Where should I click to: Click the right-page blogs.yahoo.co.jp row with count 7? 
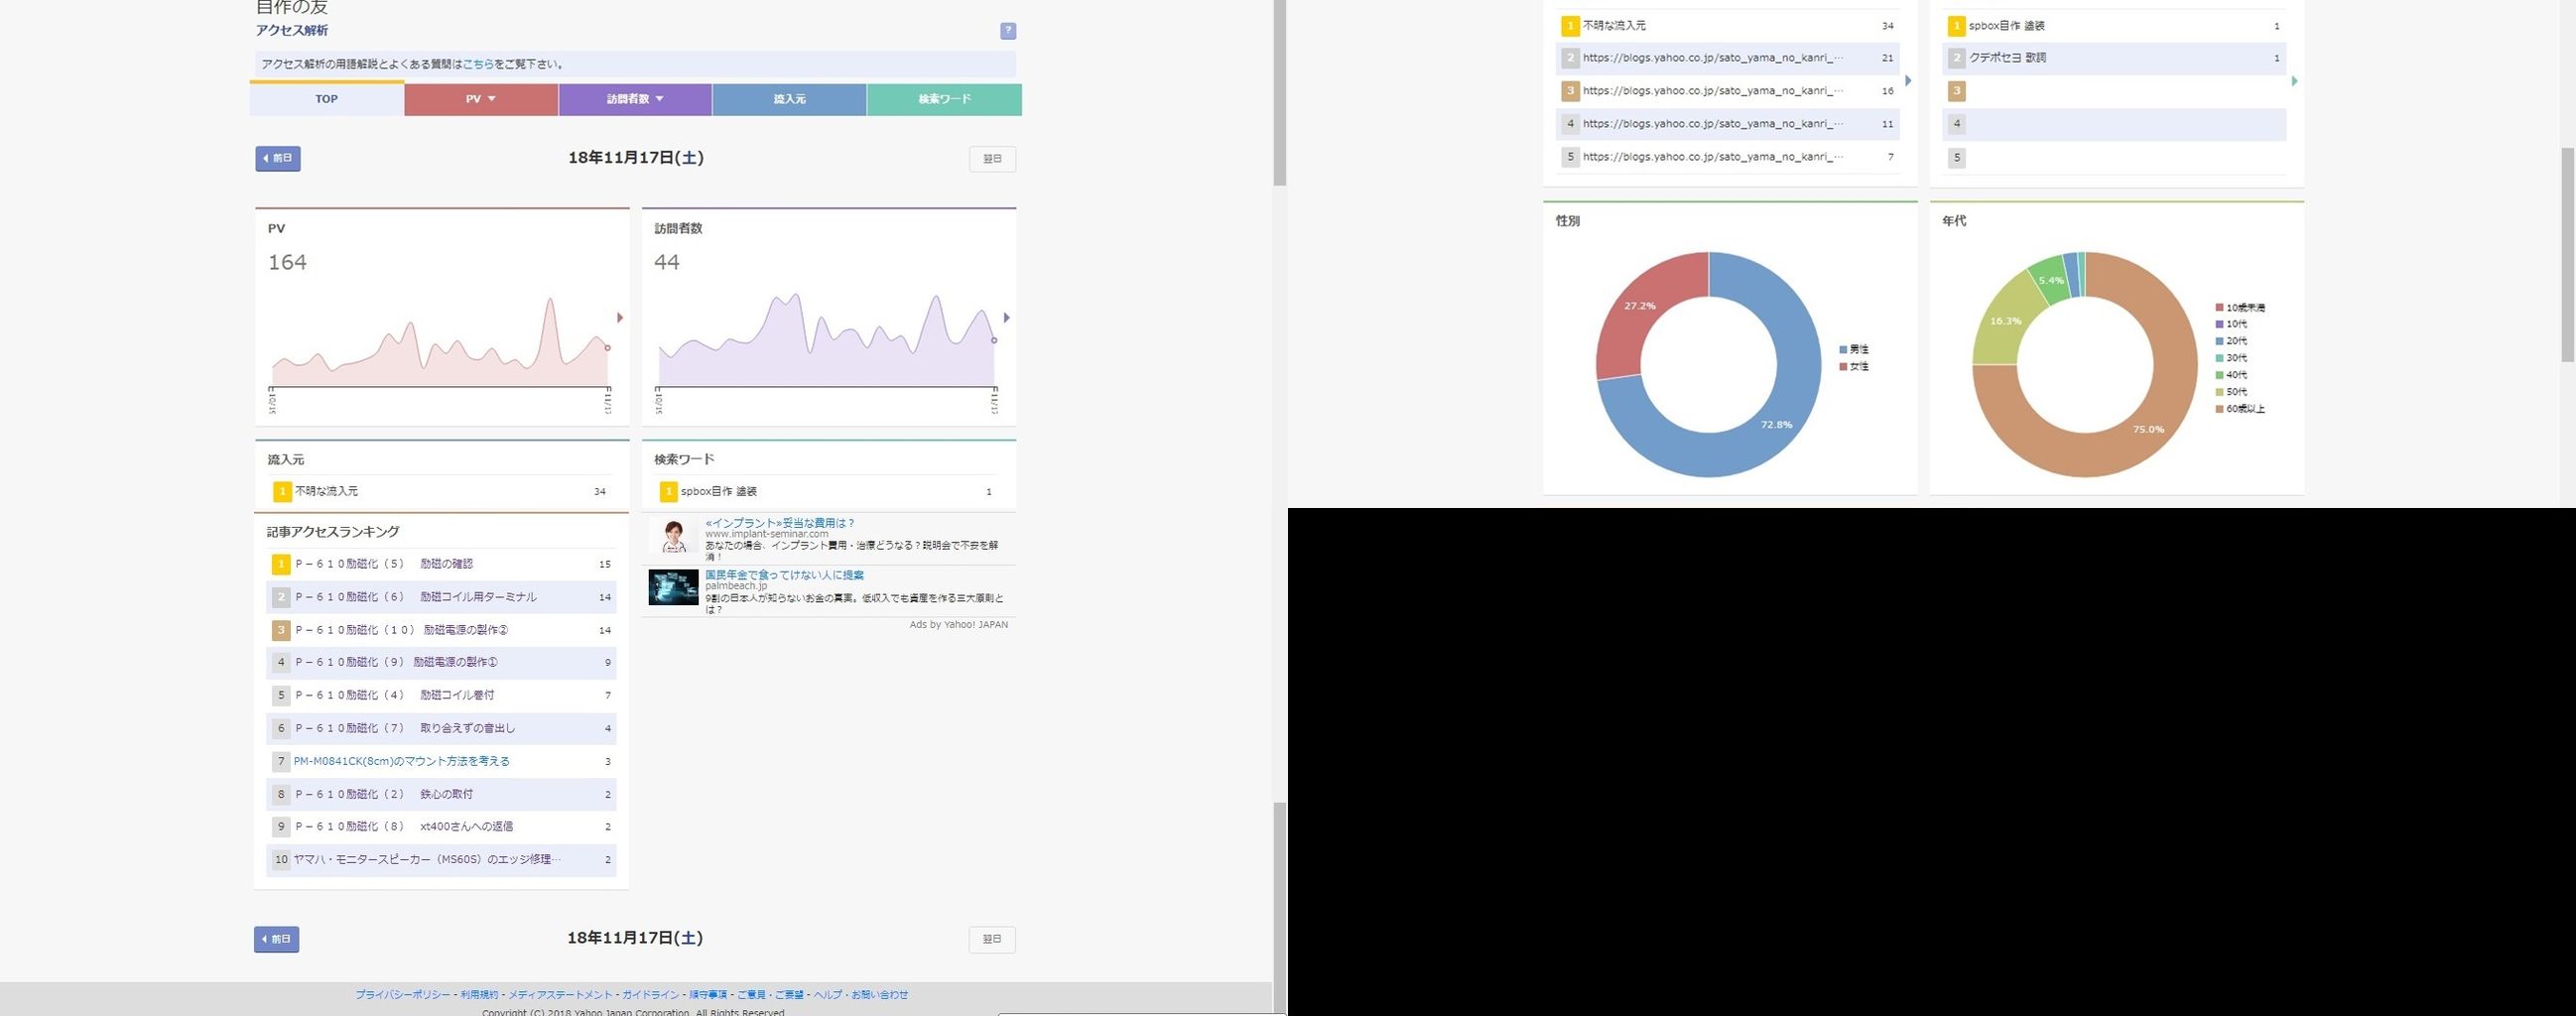pos(1728,157)
